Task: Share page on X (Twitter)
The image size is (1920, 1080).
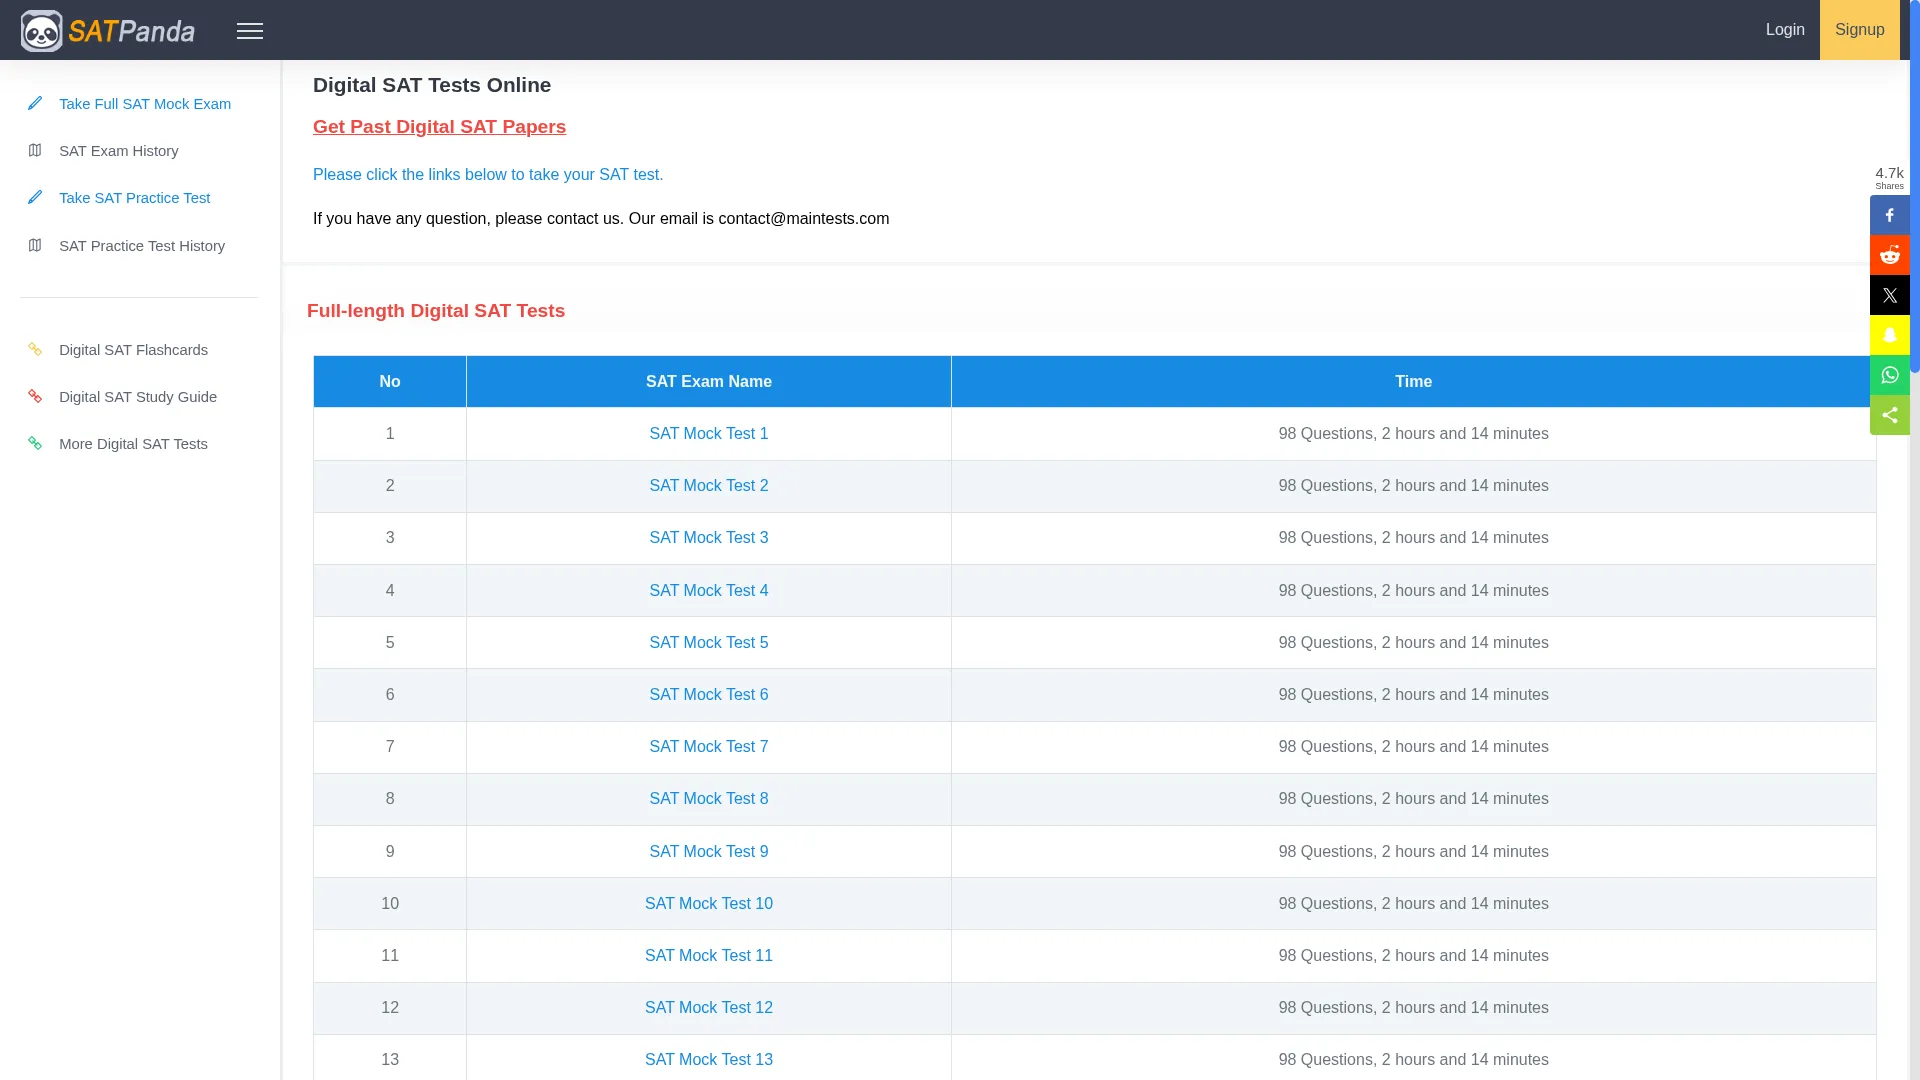Action: pos(1889,295)
